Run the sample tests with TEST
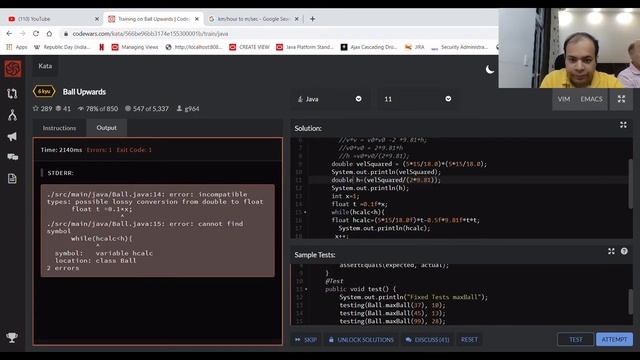Image resolution: width=640 pixels, height=360 pixels. (576, 340)
